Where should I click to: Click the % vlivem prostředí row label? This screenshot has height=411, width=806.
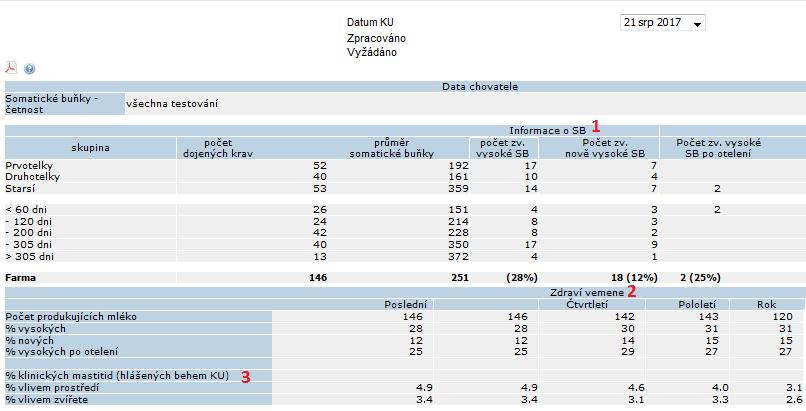[52, 388]
